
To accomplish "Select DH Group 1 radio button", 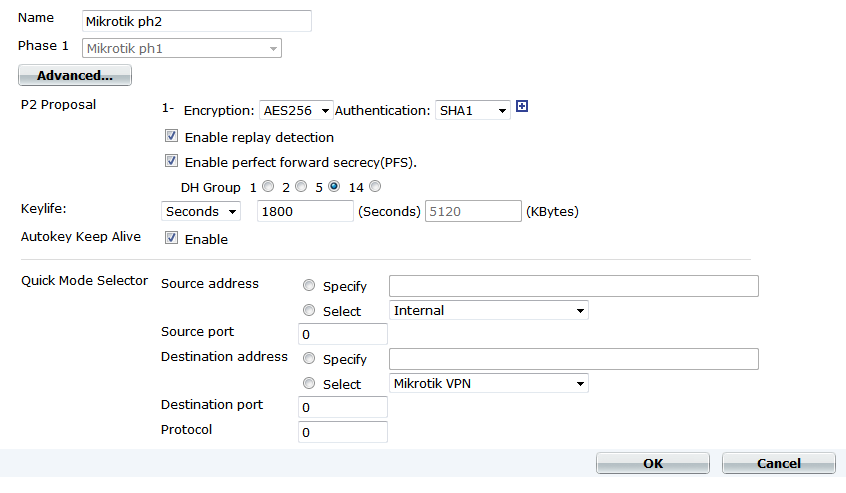I will (x=268, y=186).
